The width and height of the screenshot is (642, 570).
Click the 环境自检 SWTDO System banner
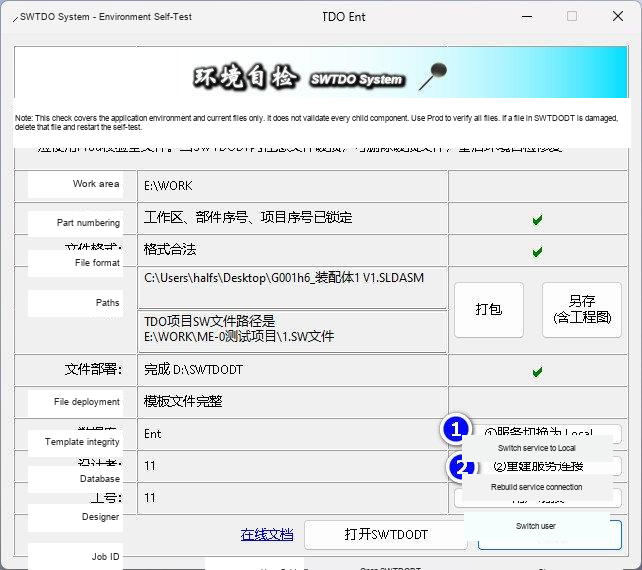click(x=321, y=72)
